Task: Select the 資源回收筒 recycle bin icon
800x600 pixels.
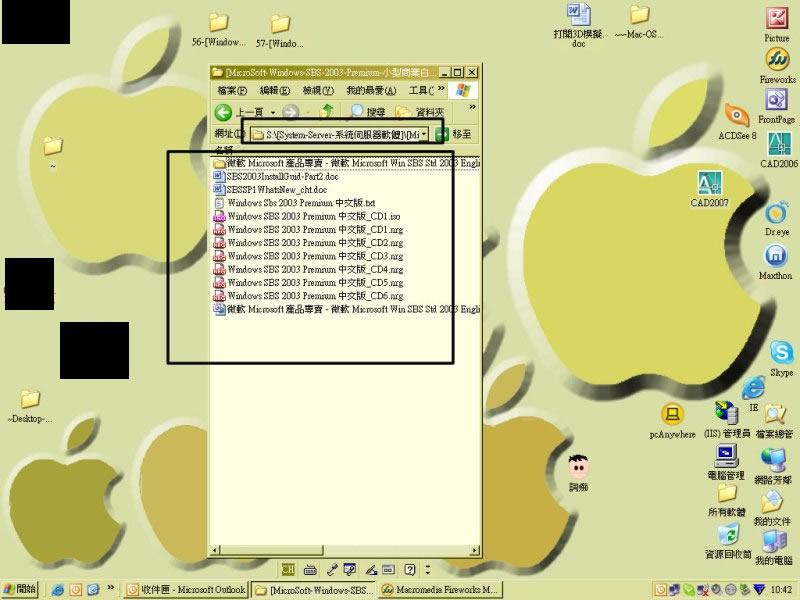Action: (x=728, y=541)
